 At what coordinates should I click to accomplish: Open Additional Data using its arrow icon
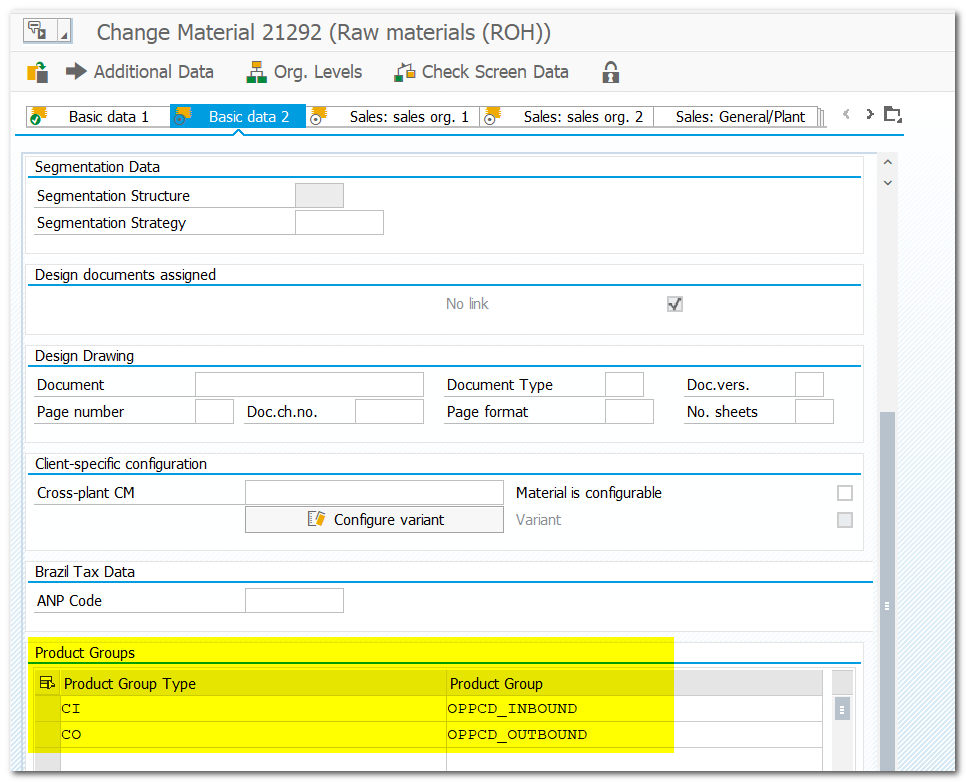[x=76, y=71]
